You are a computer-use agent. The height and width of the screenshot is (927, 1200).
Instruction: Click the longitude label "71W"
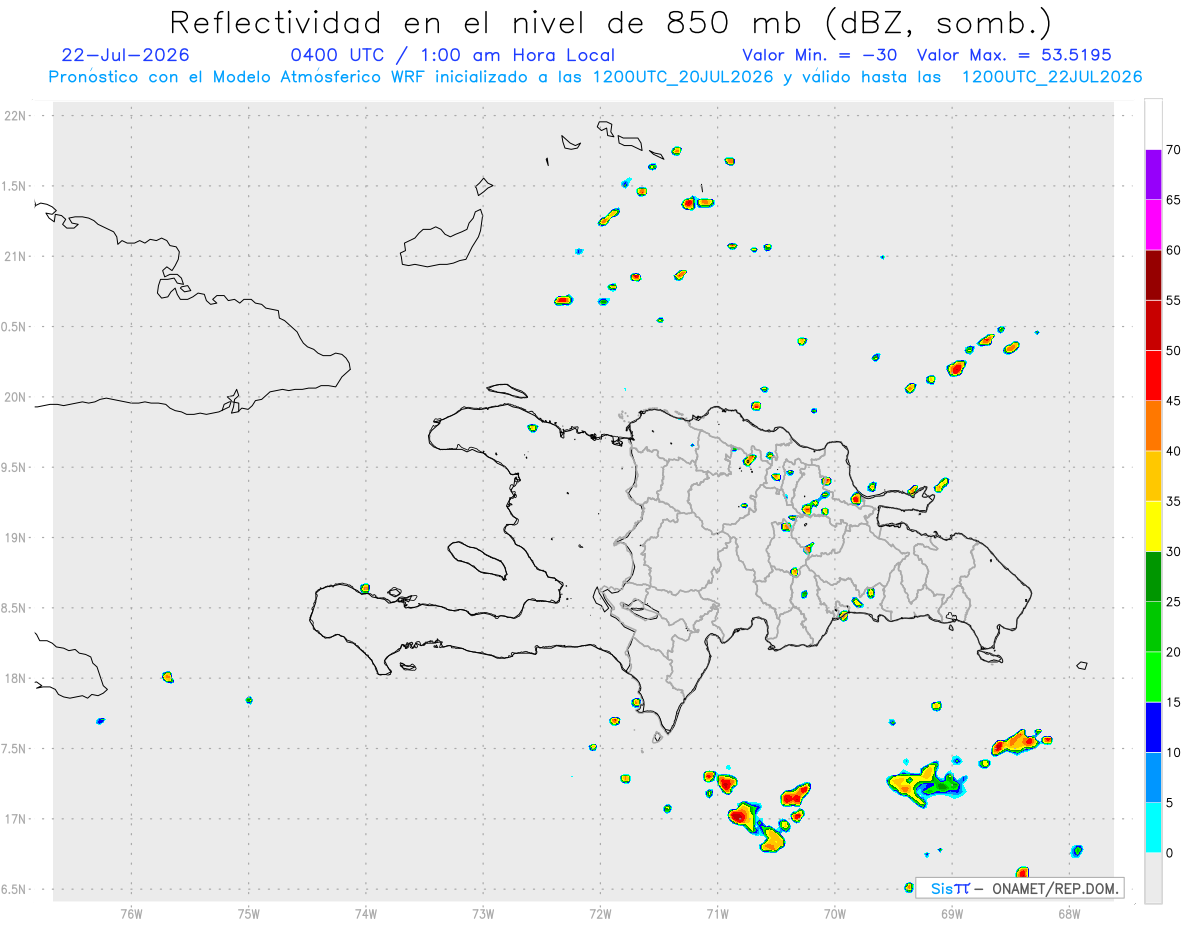pos(717,912)
